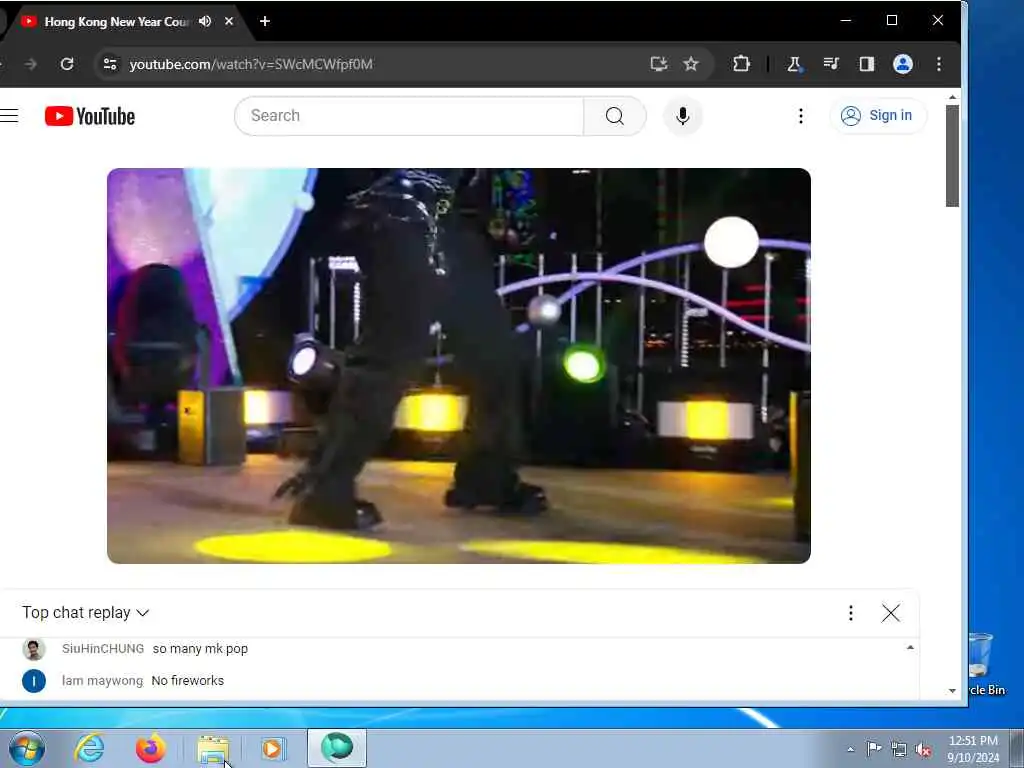Viewport: 1024px width, 768px height.
Task: Click the SiuHinCHUNG username
Action: [103, 648]
